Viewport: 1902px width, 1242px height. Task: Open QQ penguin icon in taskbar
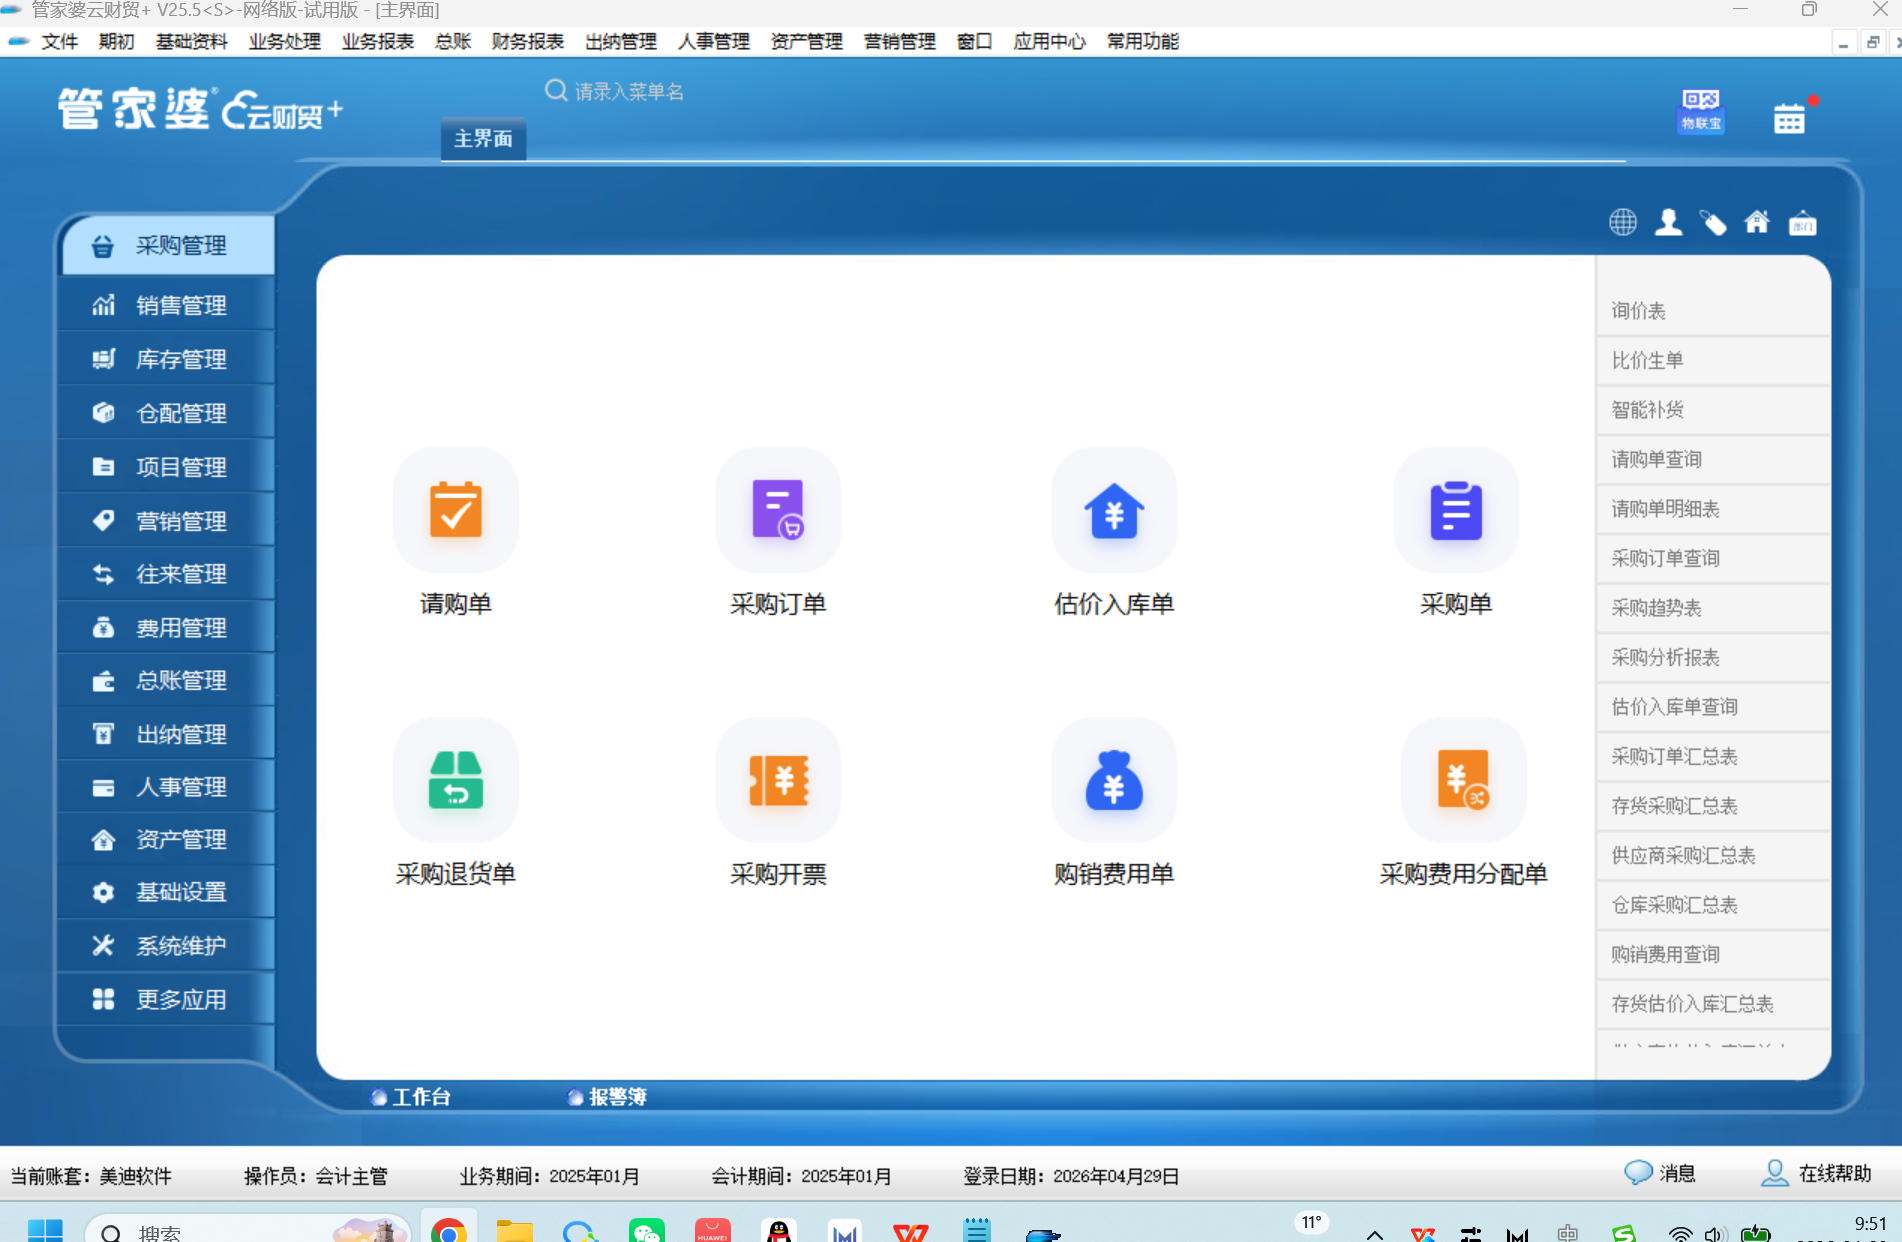(779, 1230)
